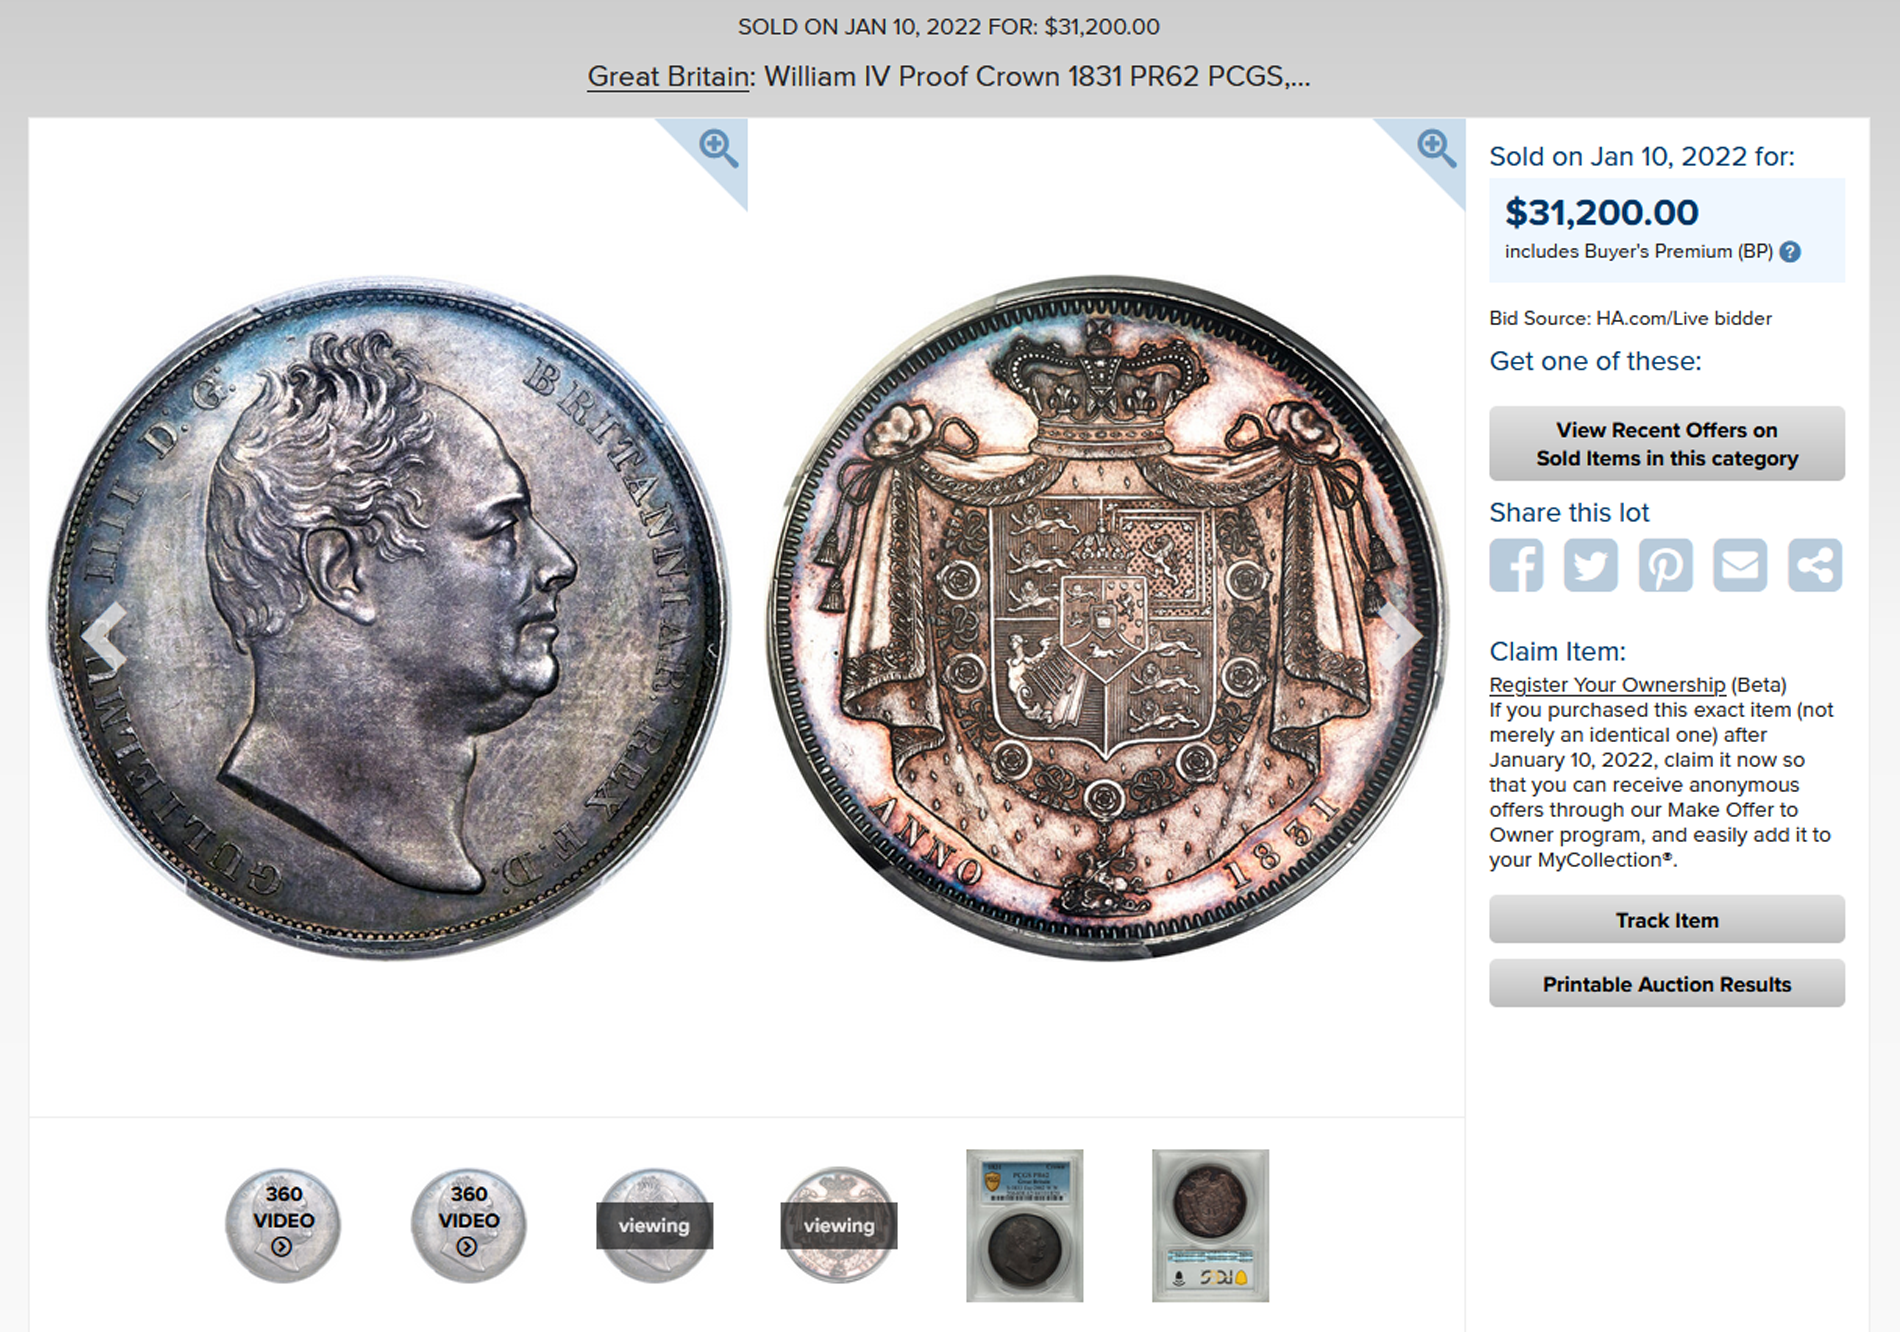This screenshot has height=1332, width=1900.
Task: Zoom into the reverse coin image magnifier
Action: (1436, 149)
